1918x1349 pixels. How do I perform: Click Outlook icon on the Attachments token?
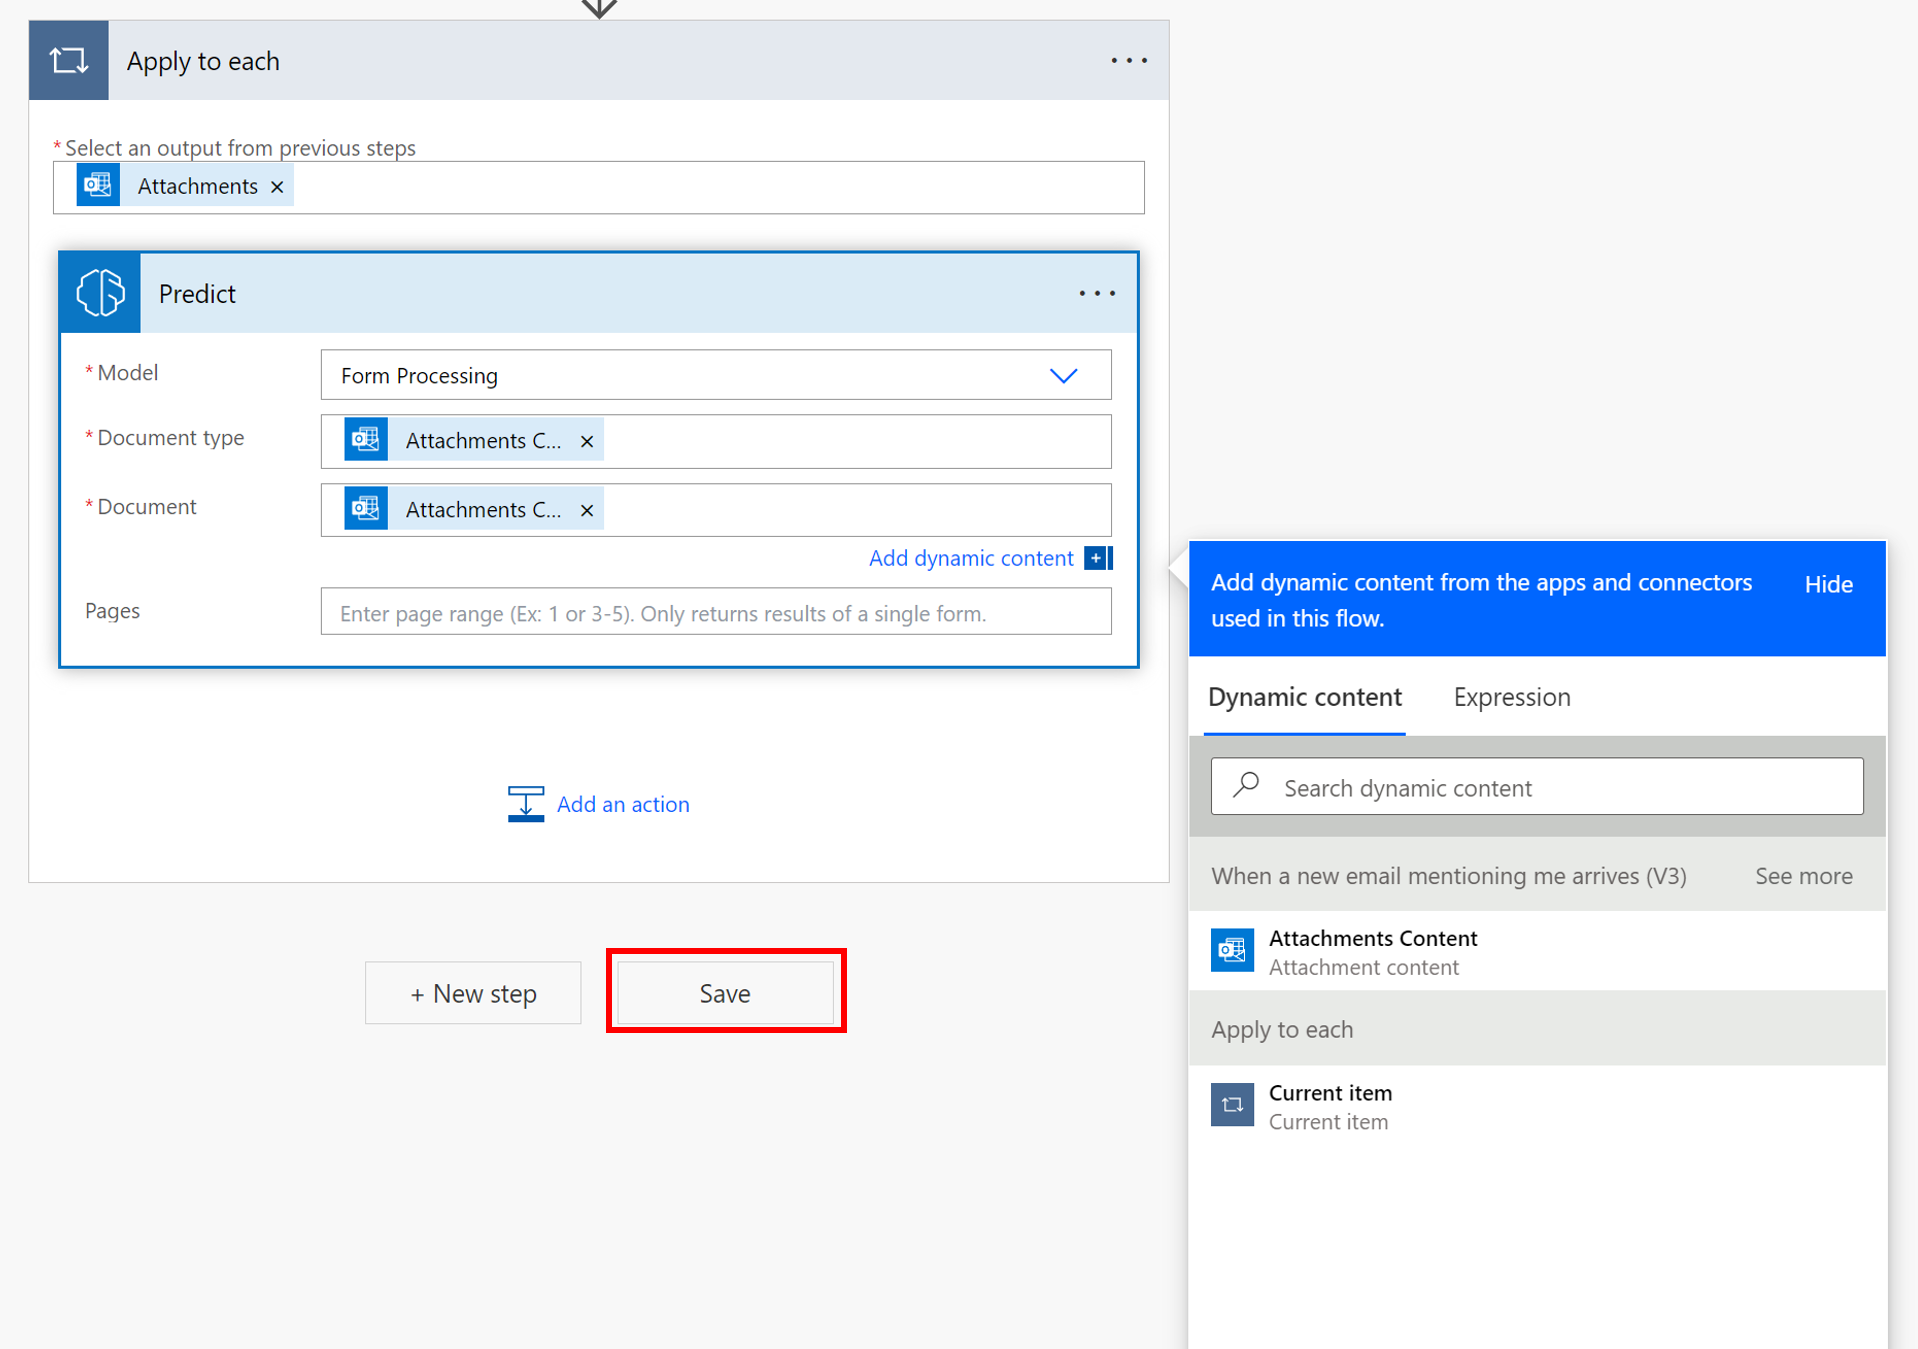pyautogui.click(x=98, y=185)
